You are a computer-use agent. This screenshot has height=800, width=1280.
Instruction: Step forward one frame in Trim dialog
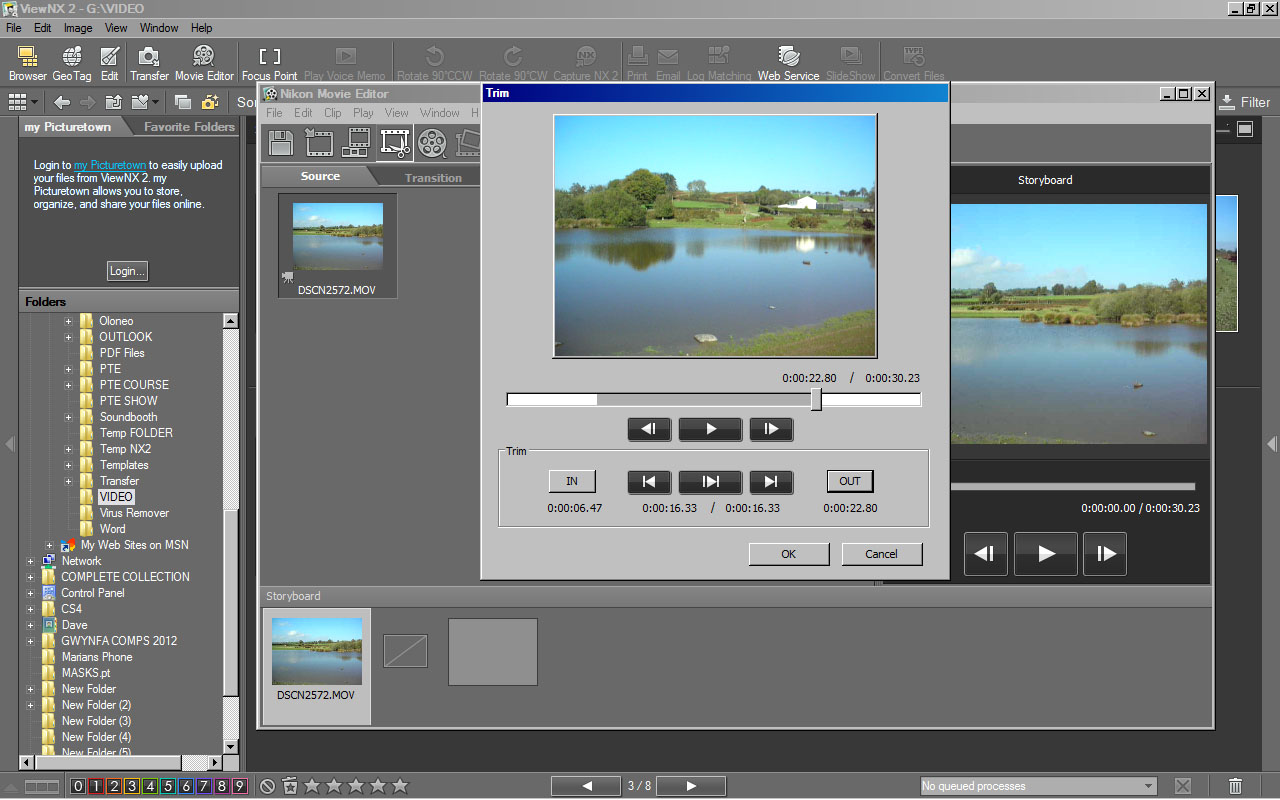(x=771, y=429)
